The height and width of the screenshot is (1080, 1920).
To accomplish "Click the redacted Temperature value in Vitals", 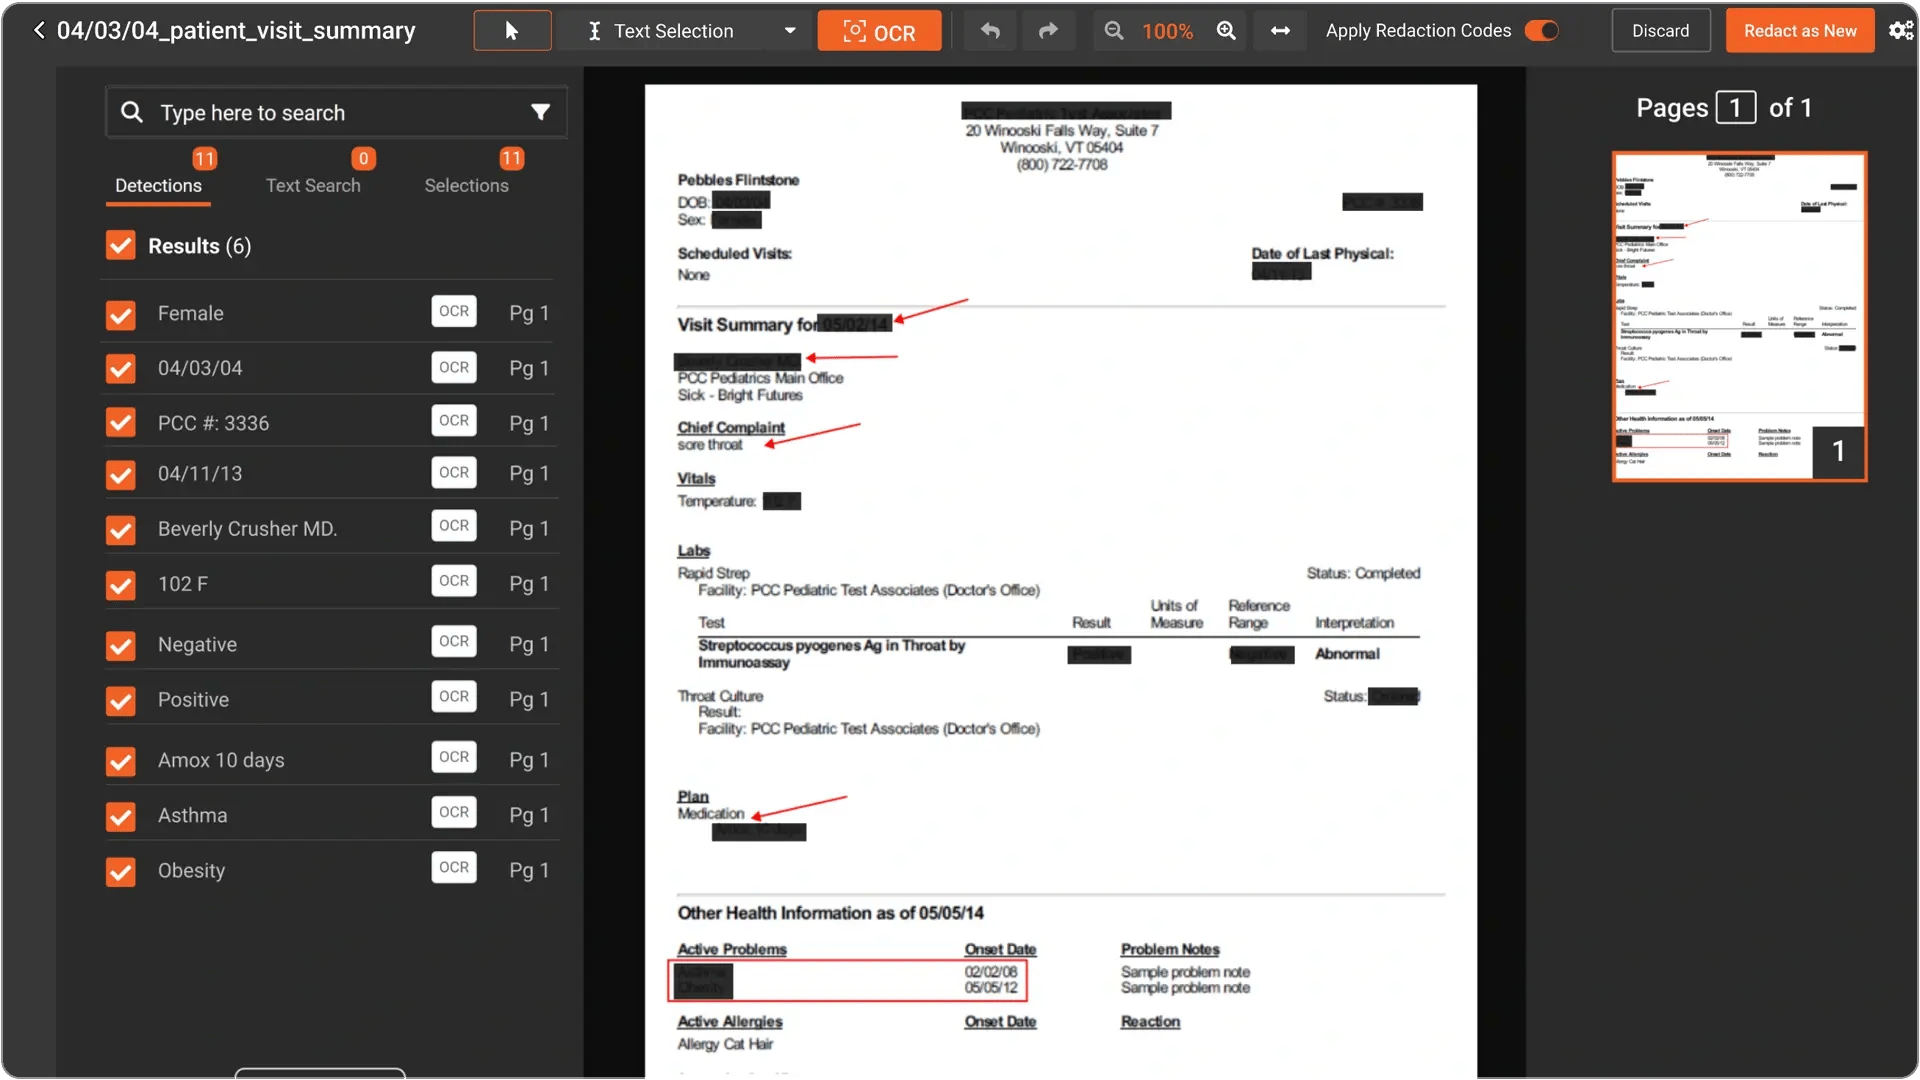I will pos(781,501).
